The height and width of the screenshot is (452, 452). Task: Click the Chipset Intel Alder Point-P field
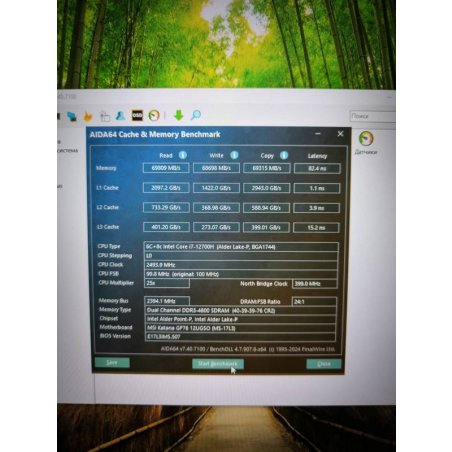tap(240, 319)
